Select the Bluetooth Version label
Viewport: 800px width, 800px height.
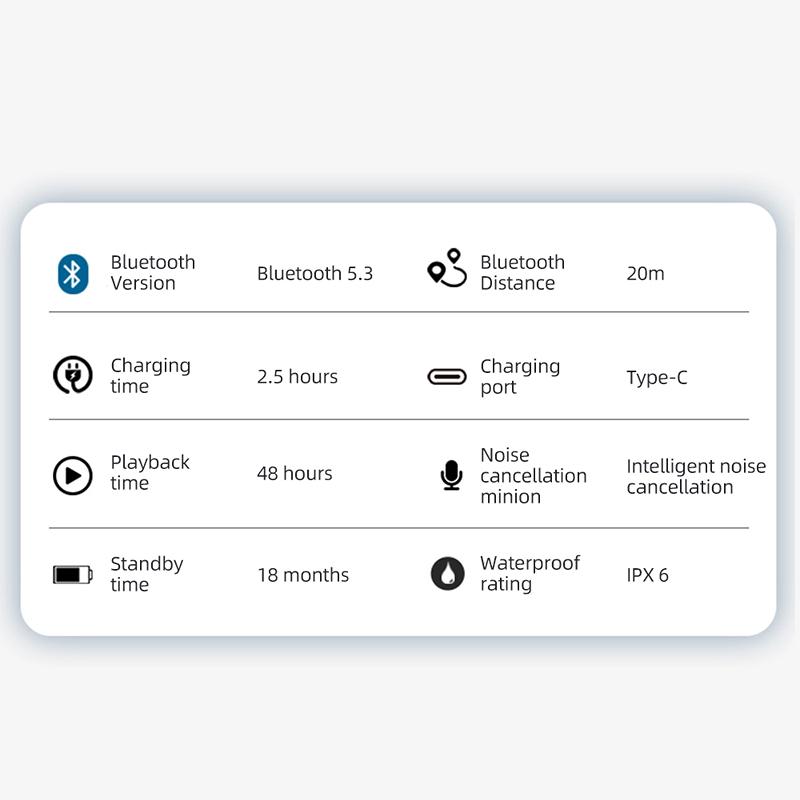coord(153,273)
